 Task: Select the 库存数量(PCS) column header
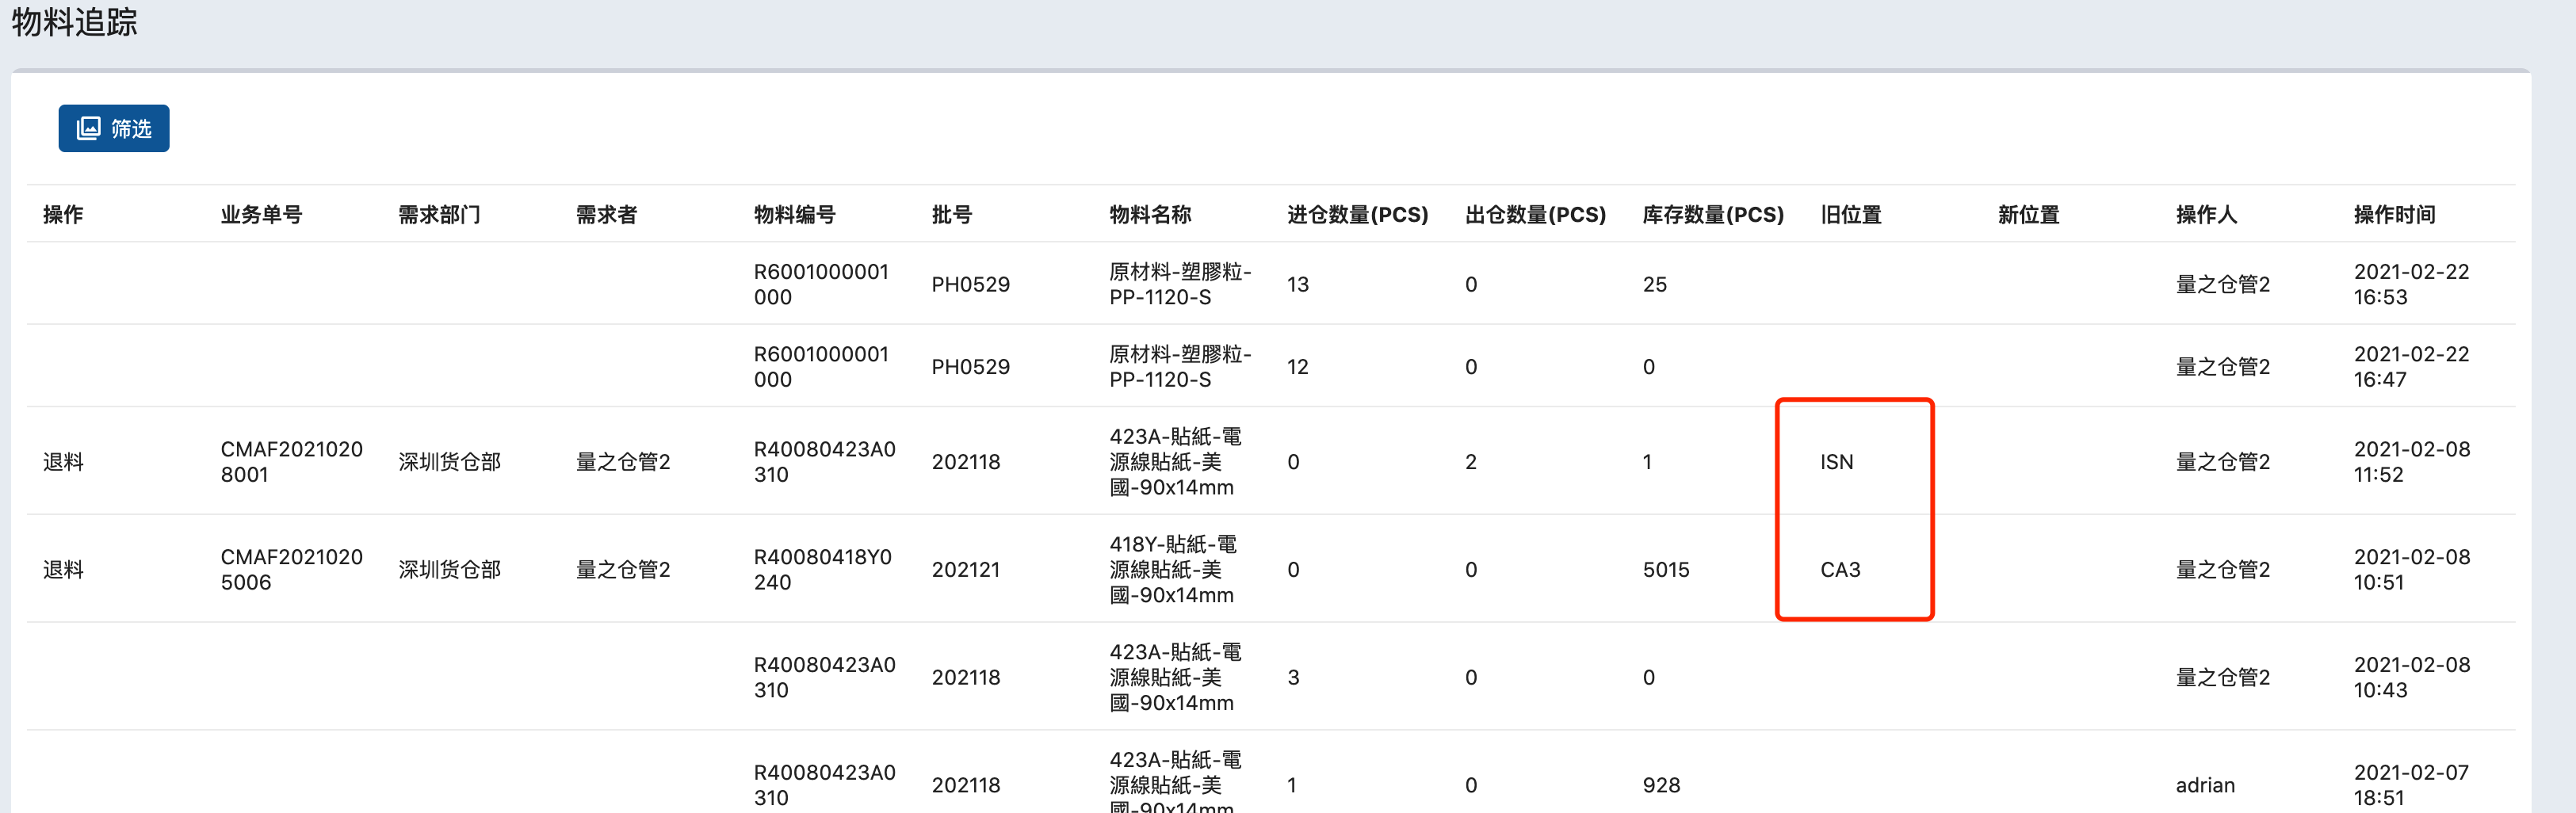click(x=1713, y=214)
